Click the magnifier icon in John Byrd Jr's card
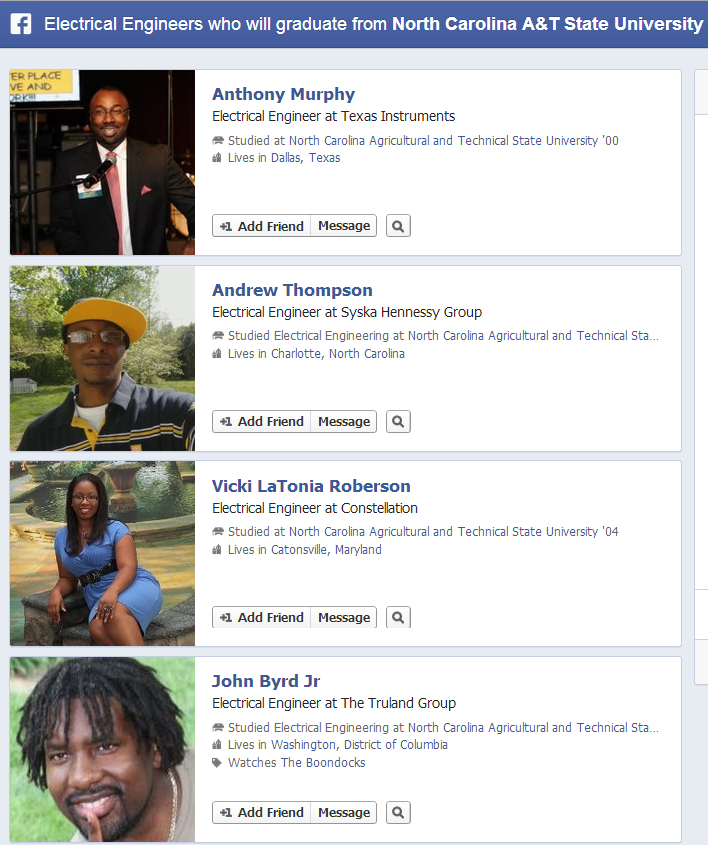Viewport: 708px width, 845px height. [398, 812]
